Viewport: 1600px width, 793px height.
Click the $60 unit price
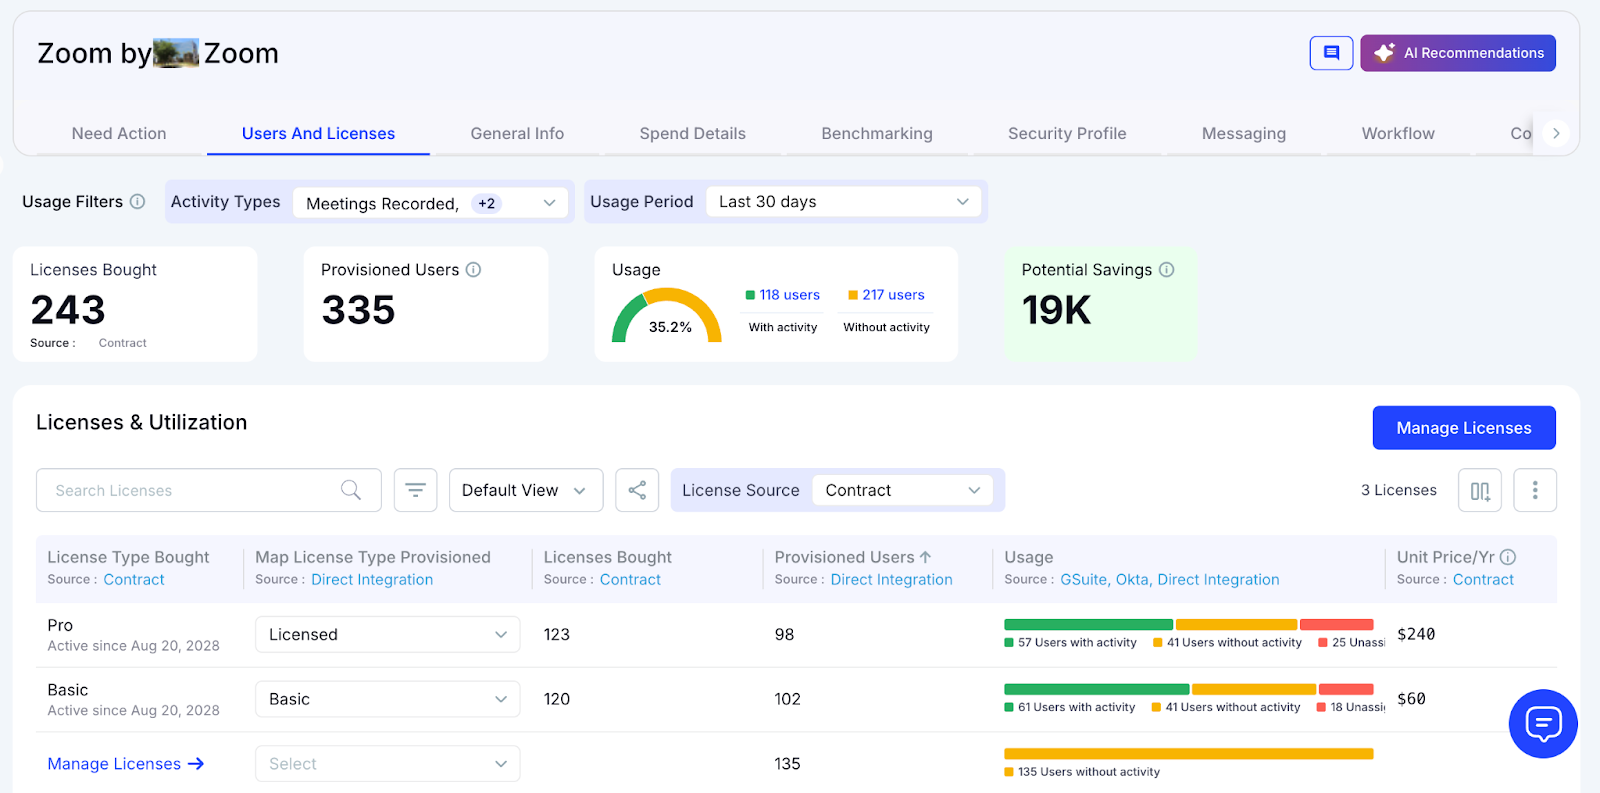click(1411, 699)
